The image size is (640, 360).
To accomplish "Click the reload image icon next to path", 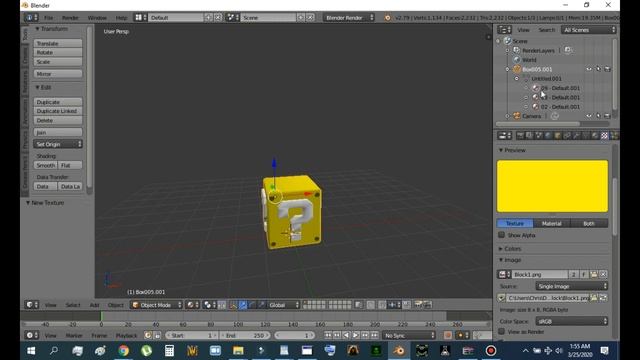I will point(603,298).
